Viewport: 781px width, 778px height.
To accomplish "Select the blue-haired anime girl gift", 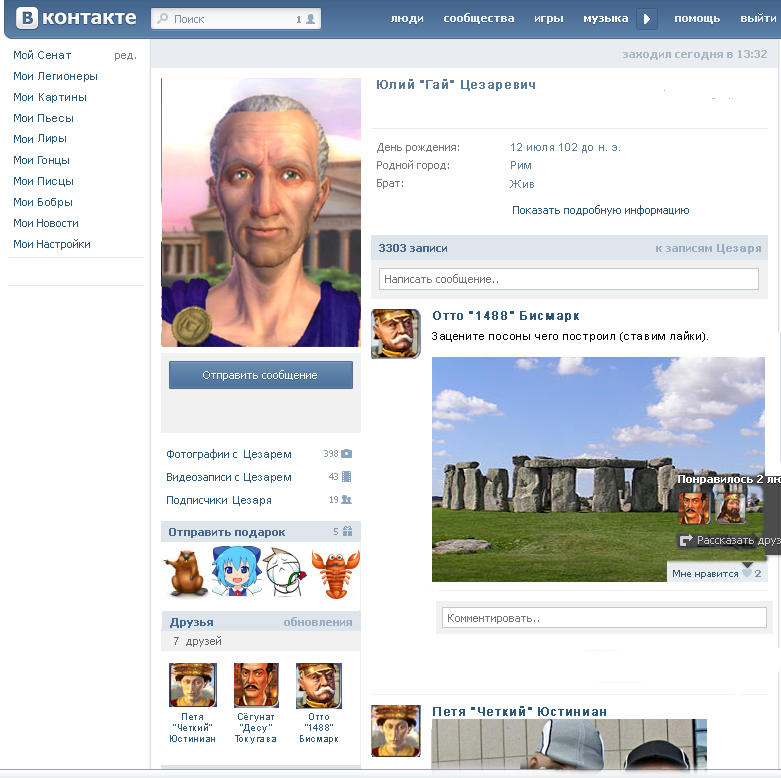I will tap(236, 571).
